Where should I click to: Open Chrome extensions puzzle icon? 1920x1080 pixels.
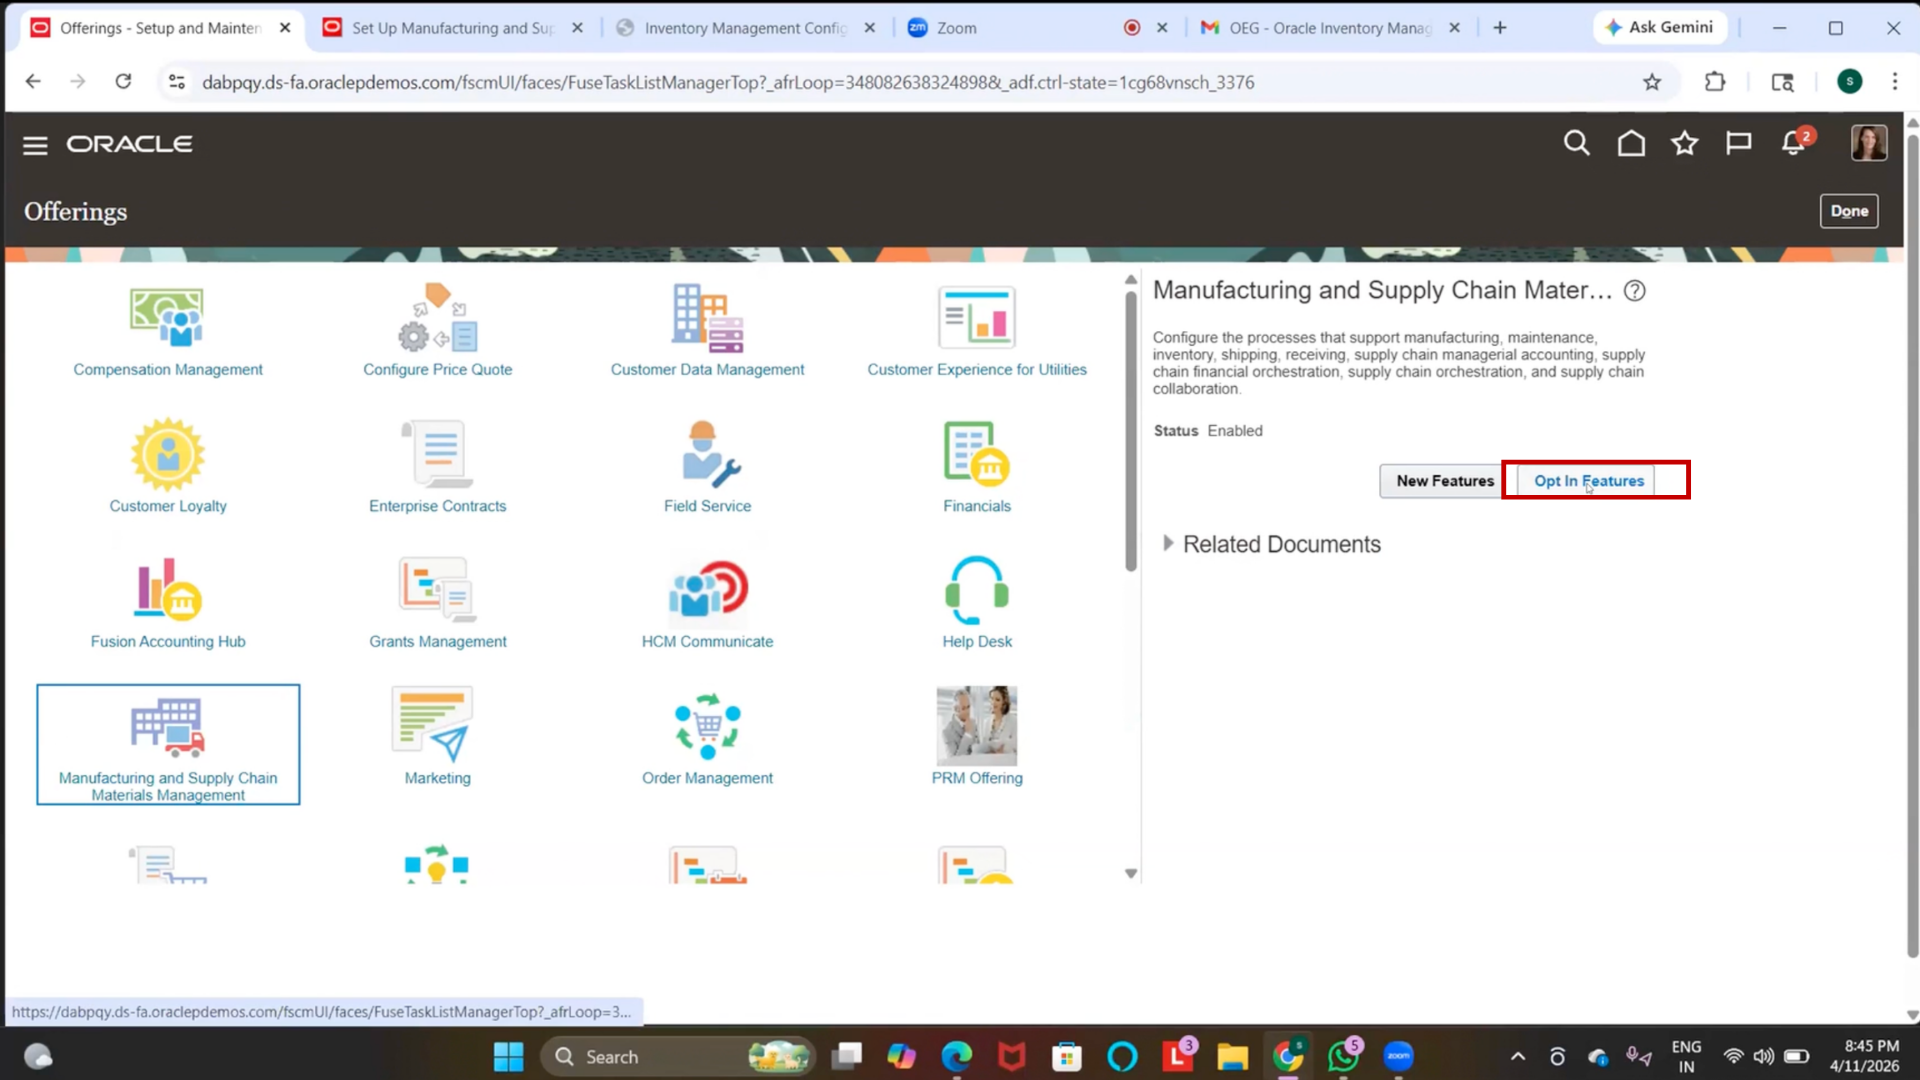point(1715,82)
